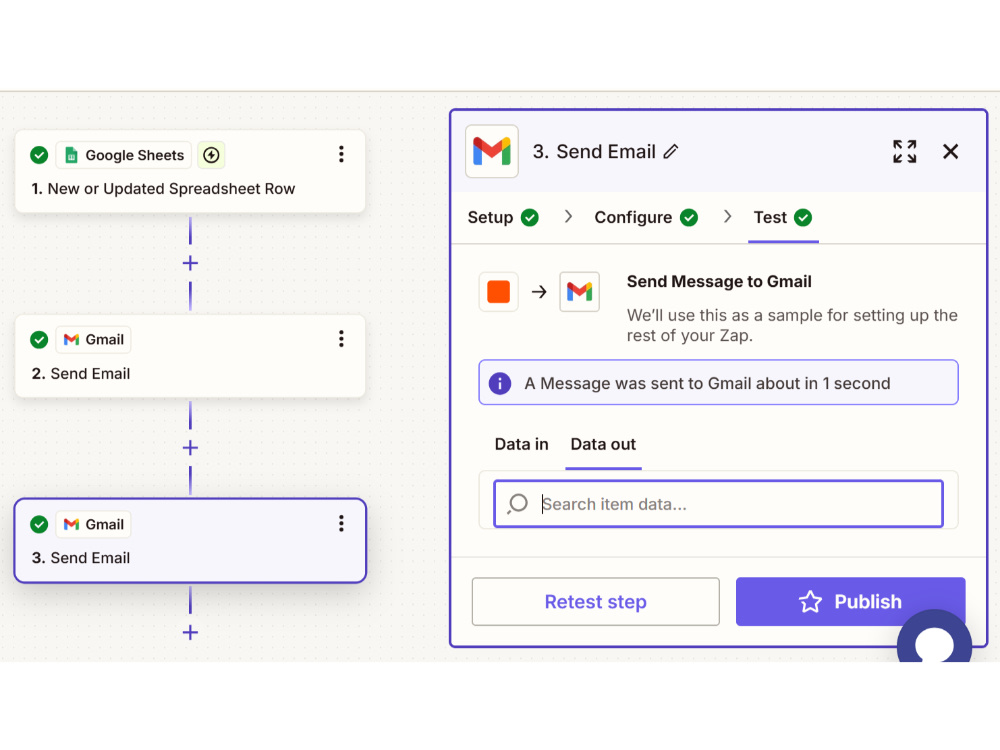Click the Search item data field
1000x750 pixels.
tap(718, 504)
